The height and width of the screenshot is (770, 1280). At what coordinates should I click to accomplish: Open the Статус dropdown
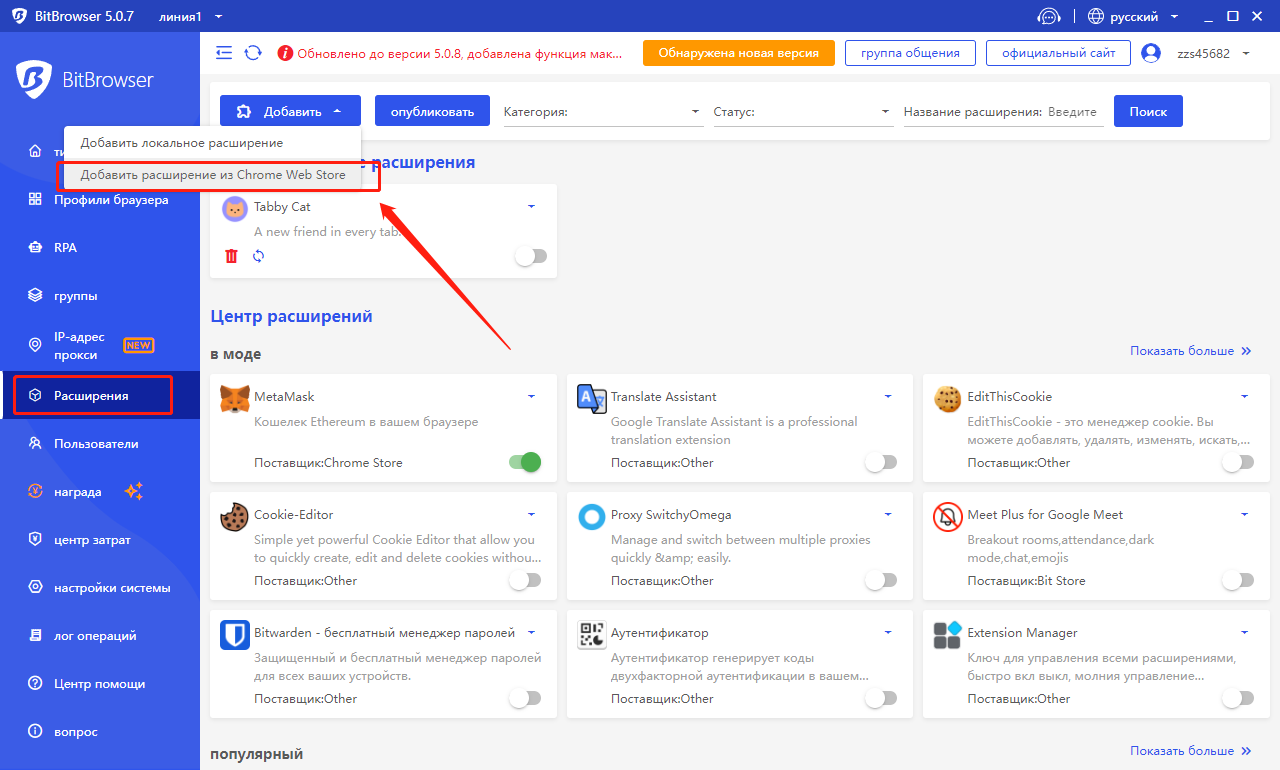(x=803, y=112)
